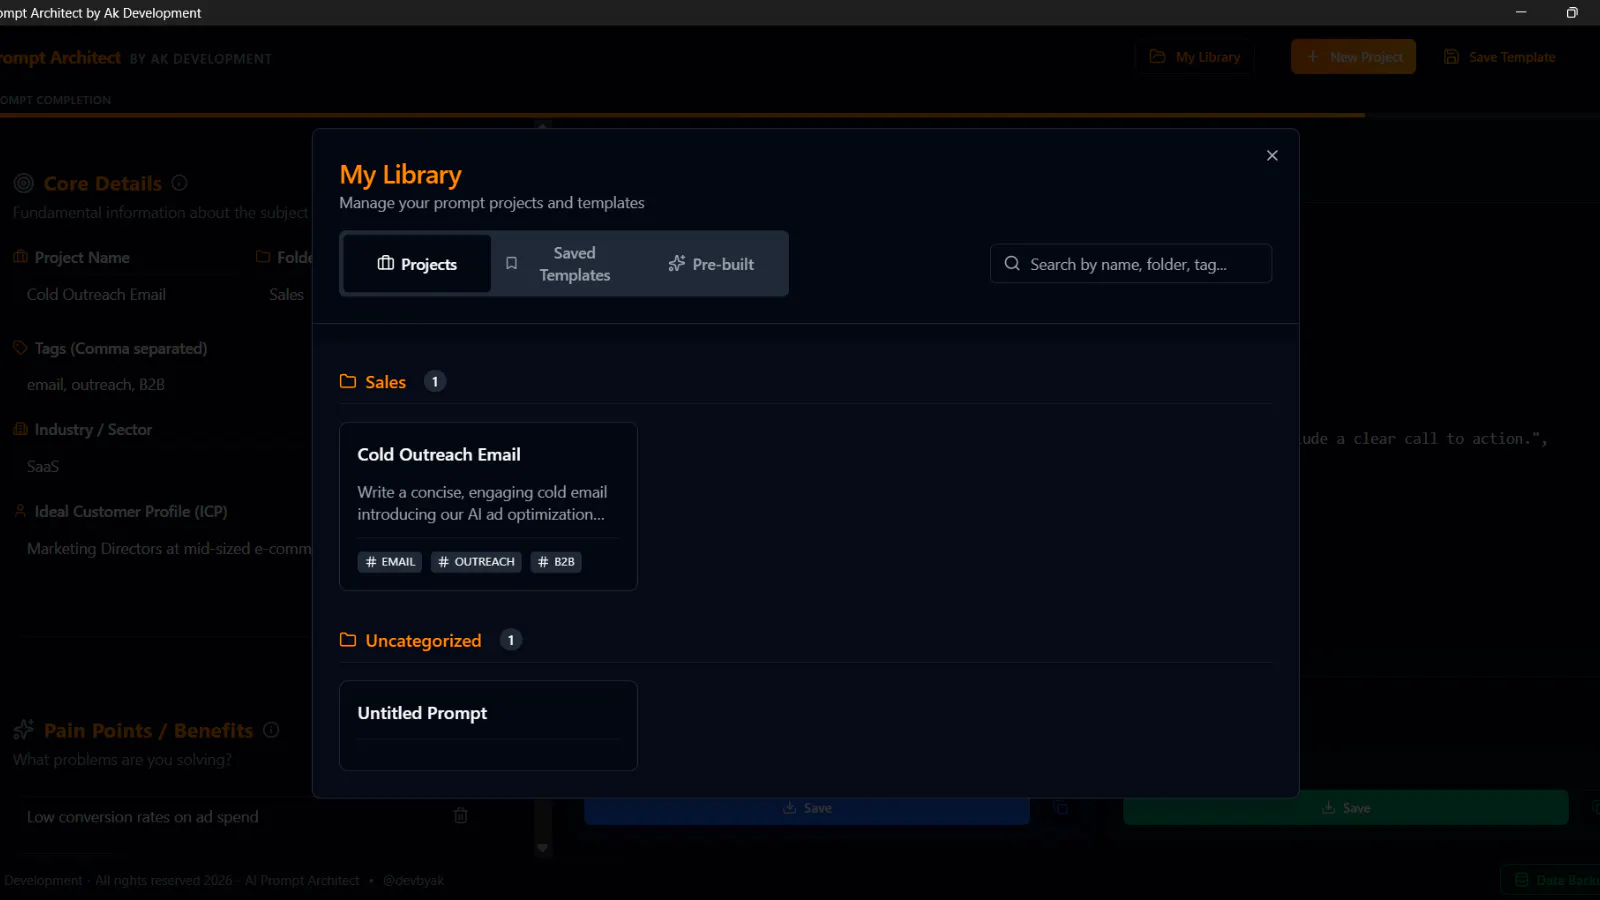This screenshot has width=1600, height=900.
Task: Click the Uncategorized folder icon
Action: [348, 640]
